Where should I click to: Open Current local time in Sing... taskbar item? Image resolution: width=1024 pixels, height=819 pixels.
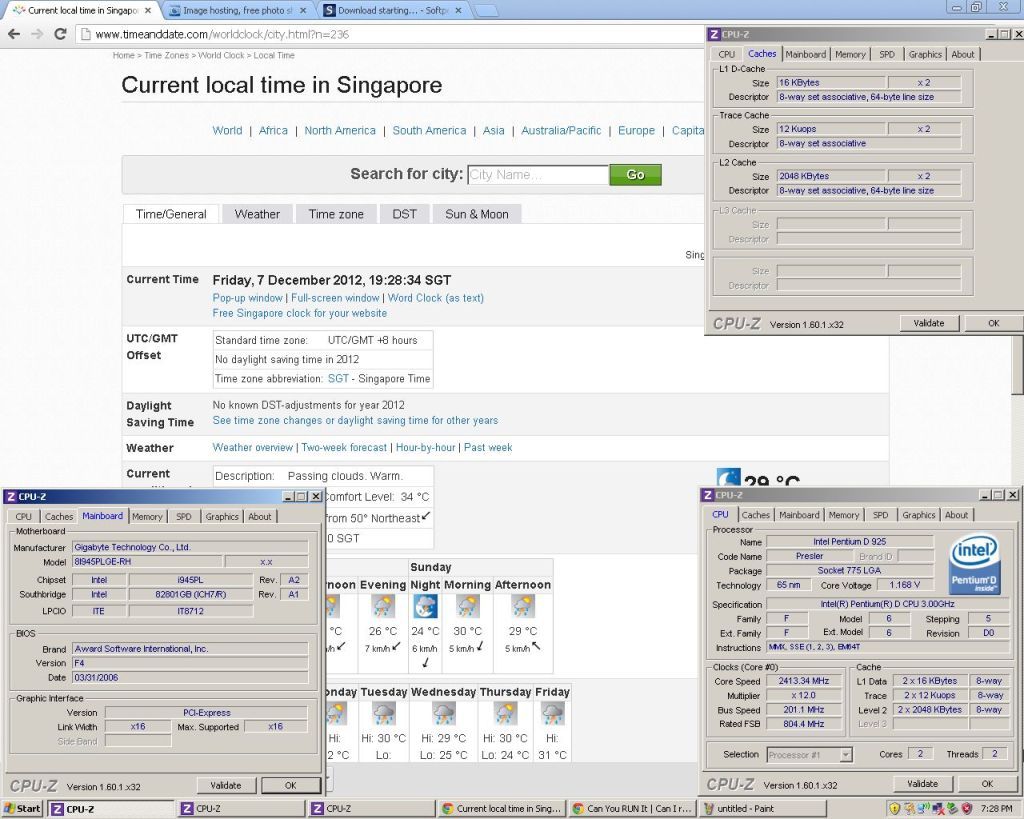point(502,809)
